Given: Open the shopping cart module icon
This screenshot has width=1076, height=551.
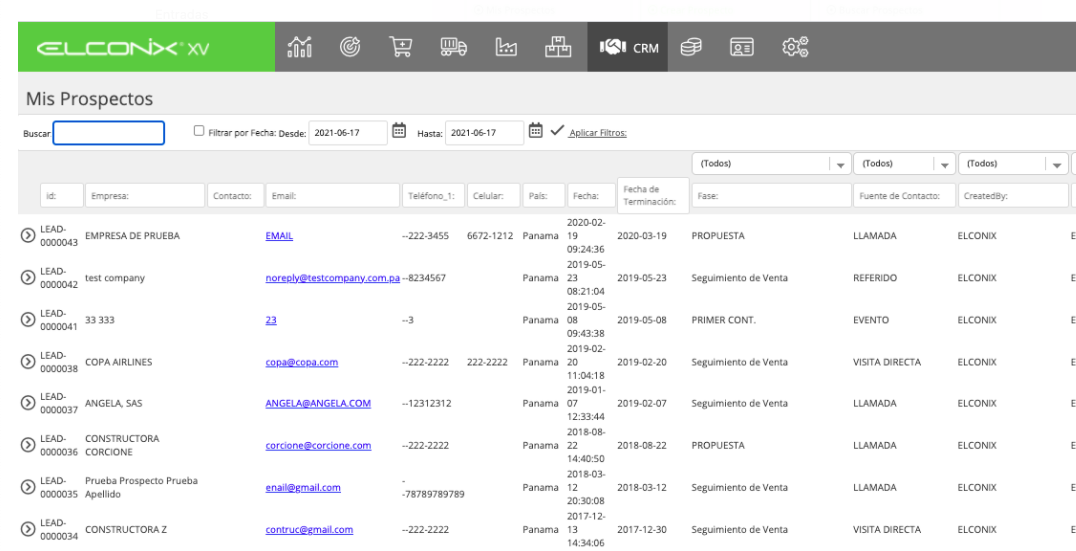Looking at the screenshot, I should click(x=401, y=47).
